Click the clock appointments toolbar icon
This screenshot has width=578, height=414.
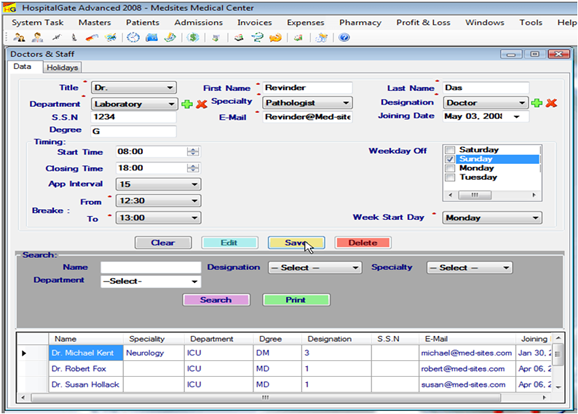coord(133,38)
